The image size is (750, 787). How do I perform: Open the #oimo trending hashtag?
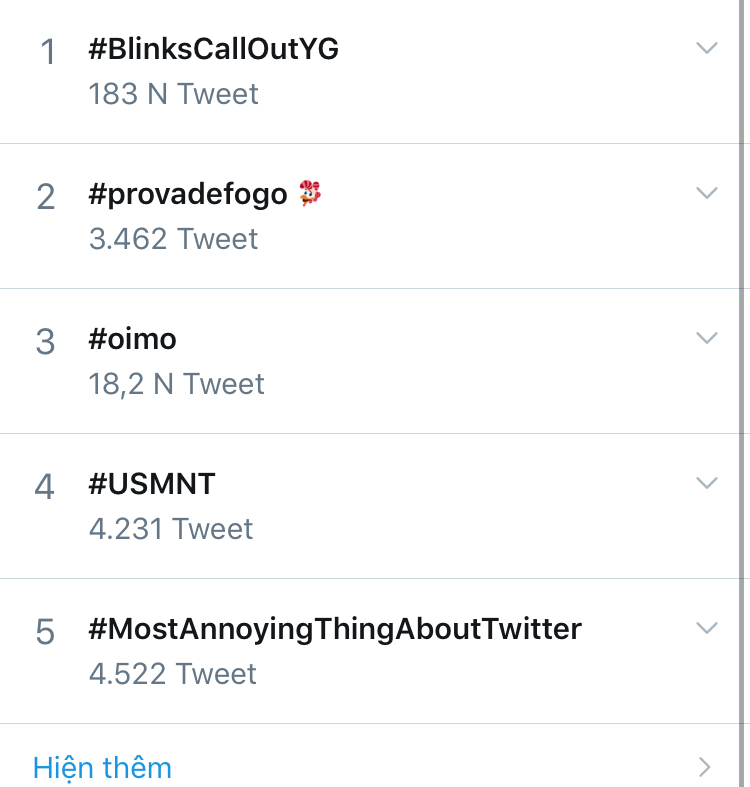(132, 339)
